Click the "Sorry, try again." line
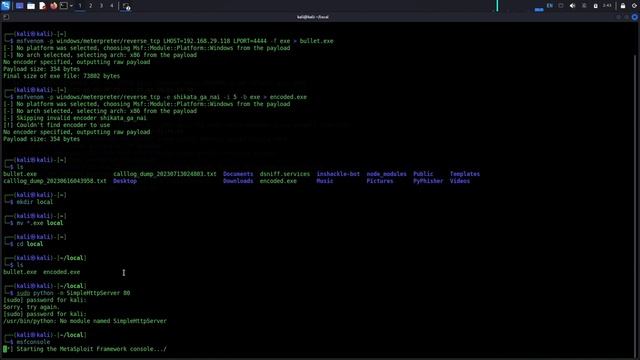640x360 pixels. click(31, 307)
